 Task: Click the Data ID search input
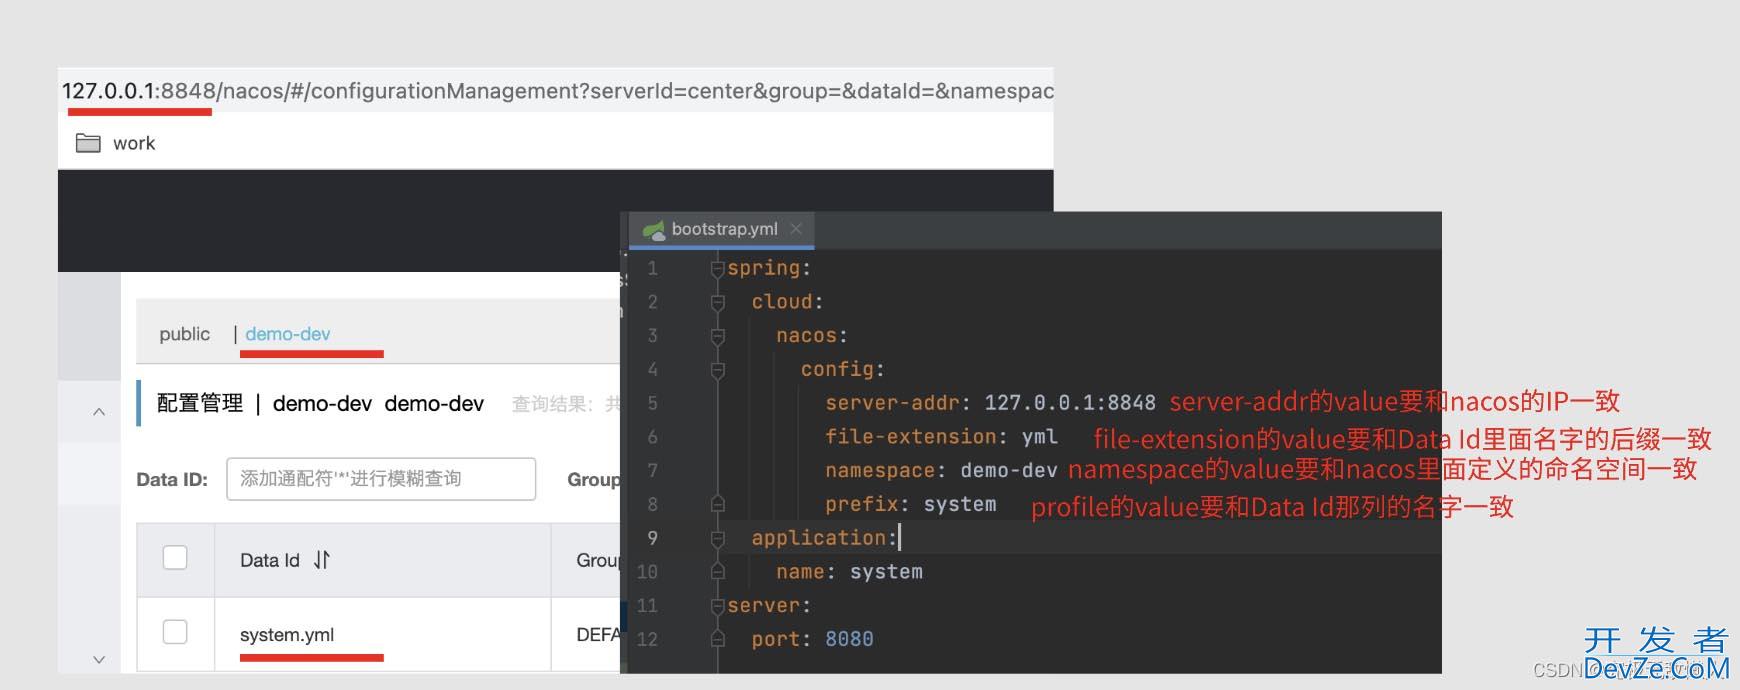[x=381, y=479]
